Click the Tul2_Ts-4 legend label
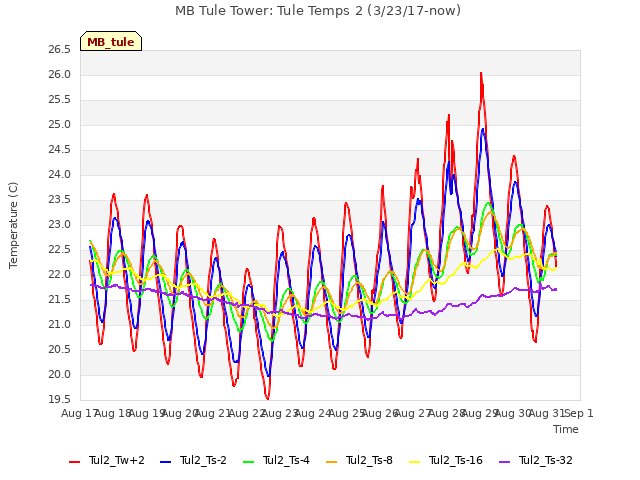 (287, 460)
